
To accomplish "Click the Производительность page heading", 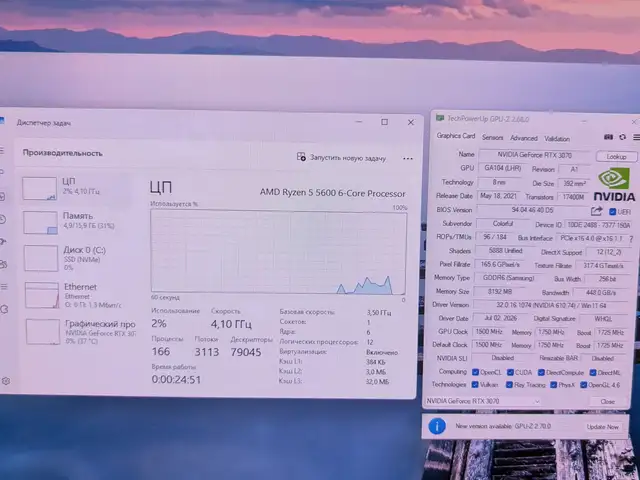I will (x=62, y=153).
